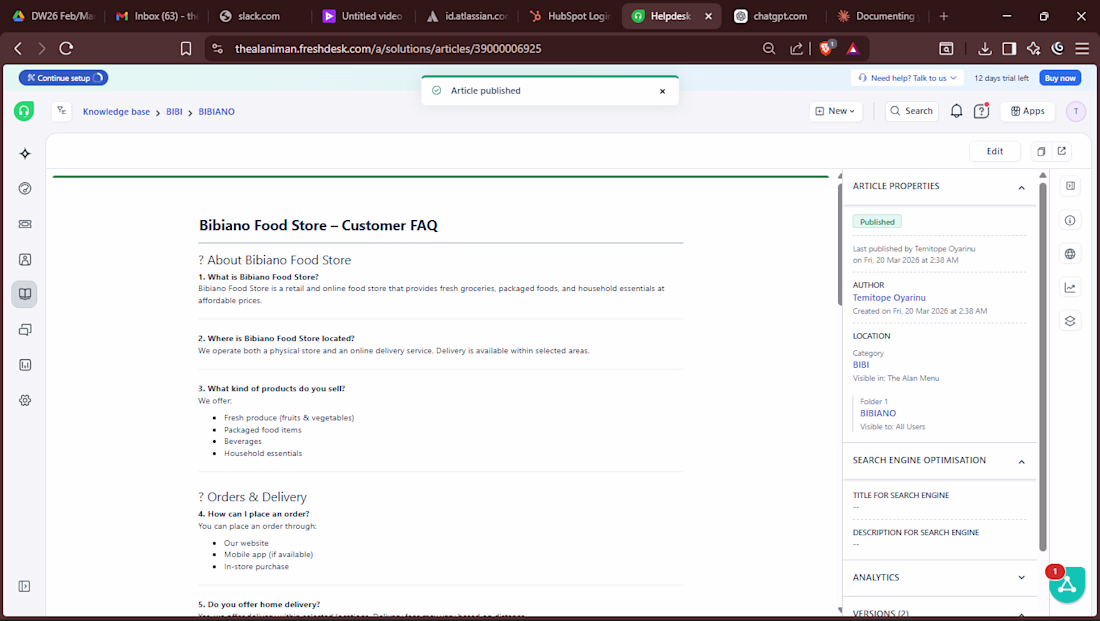Open the BIBI category link in properties

[x=861, y=365]
